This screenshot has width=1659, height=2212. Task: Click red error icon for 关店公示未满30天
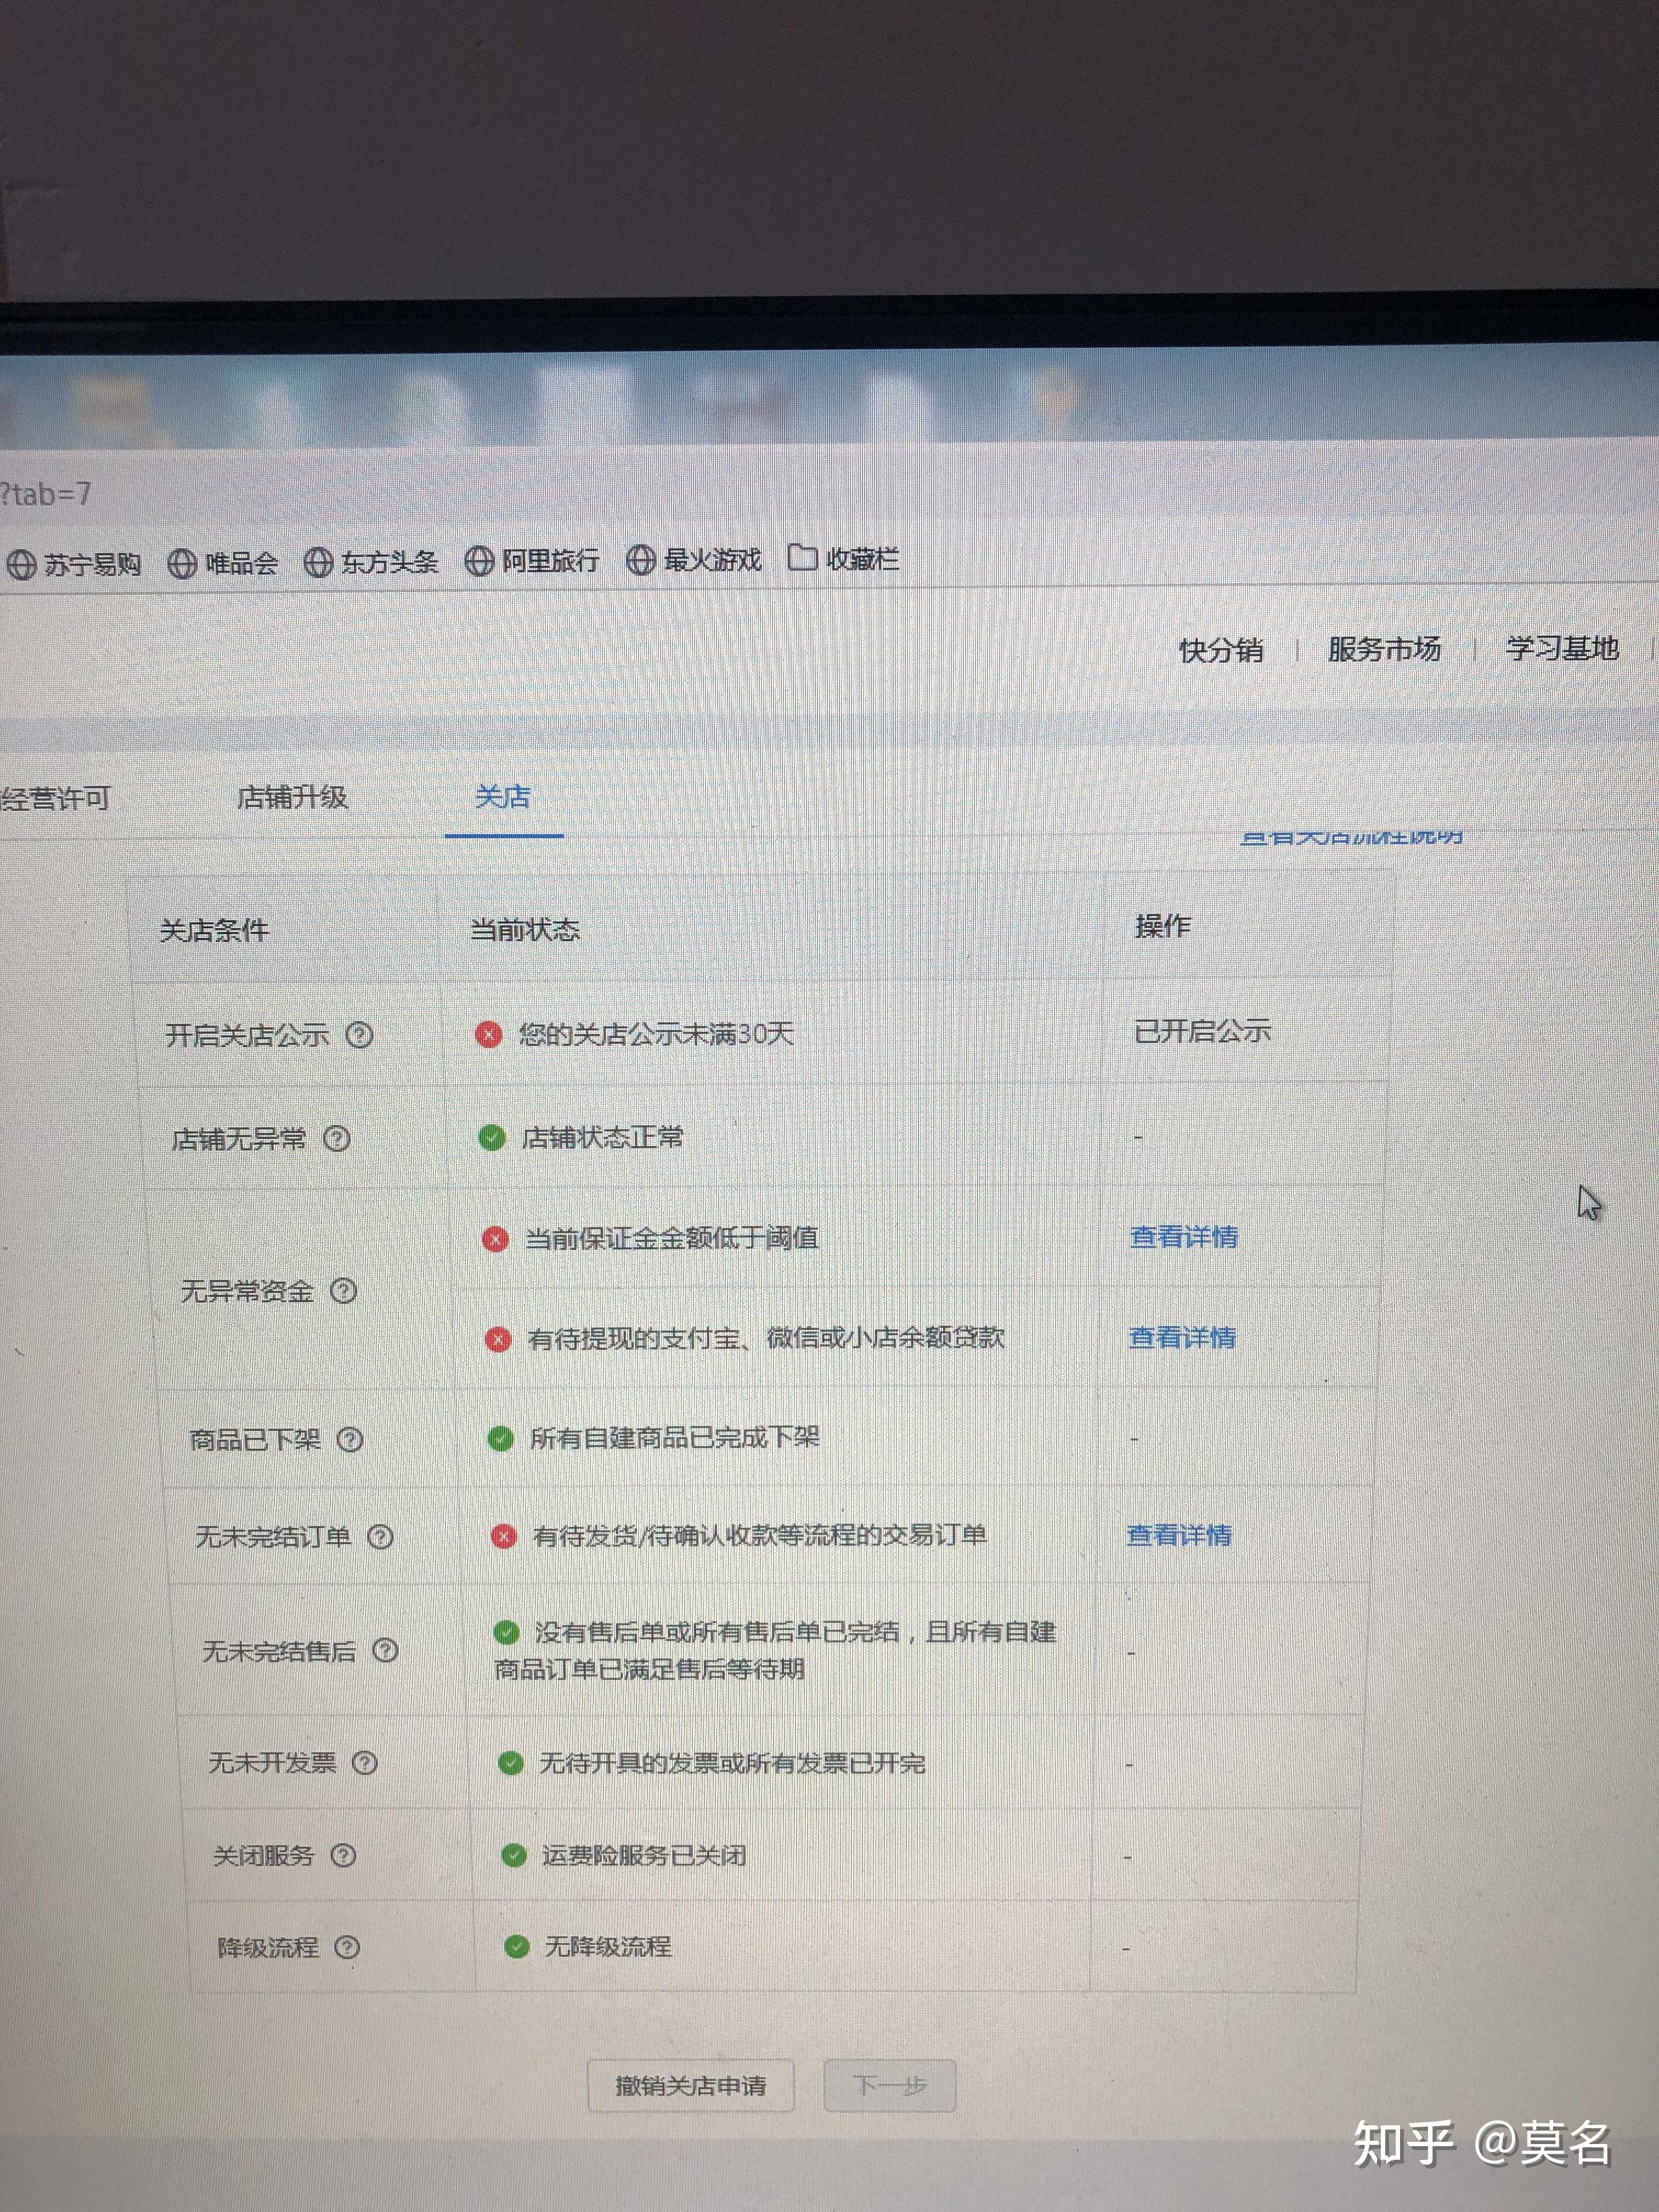[x=488, y=1034]
